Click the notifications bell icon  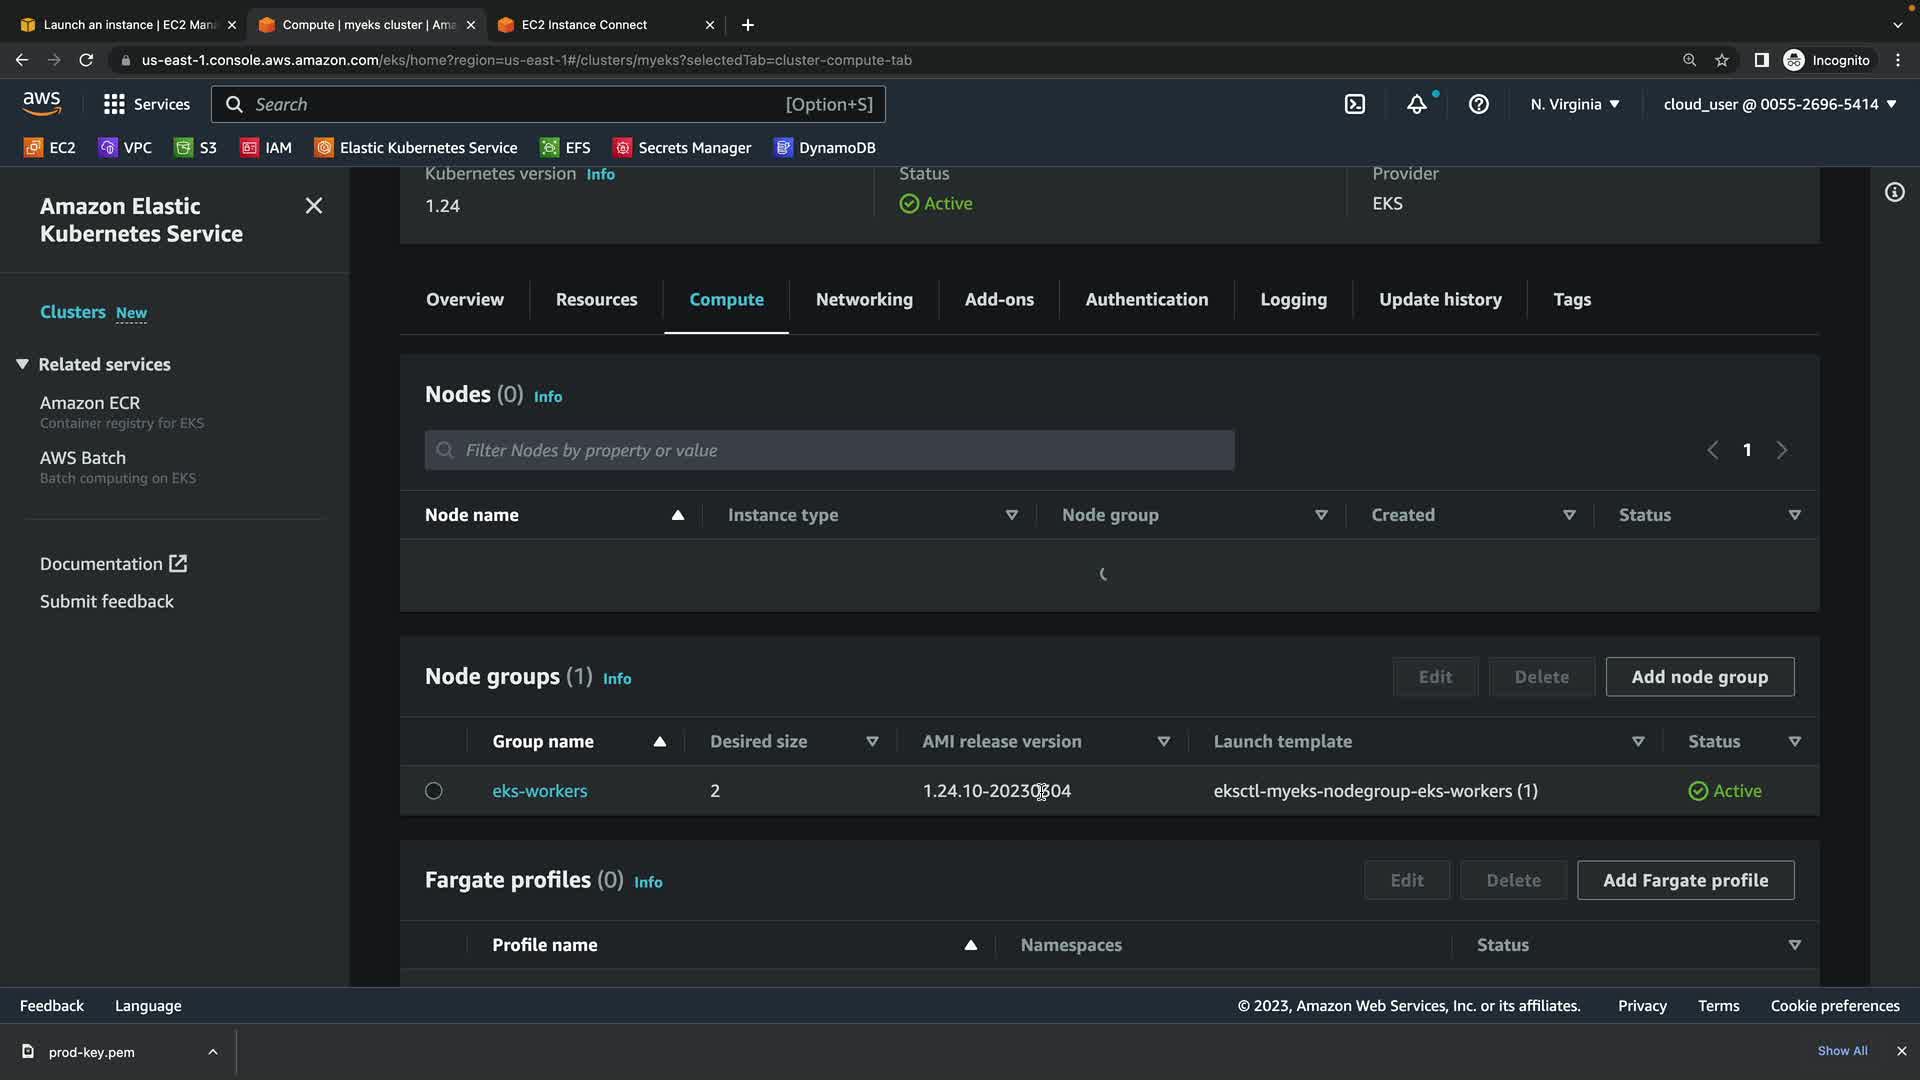pos(1416,104)
